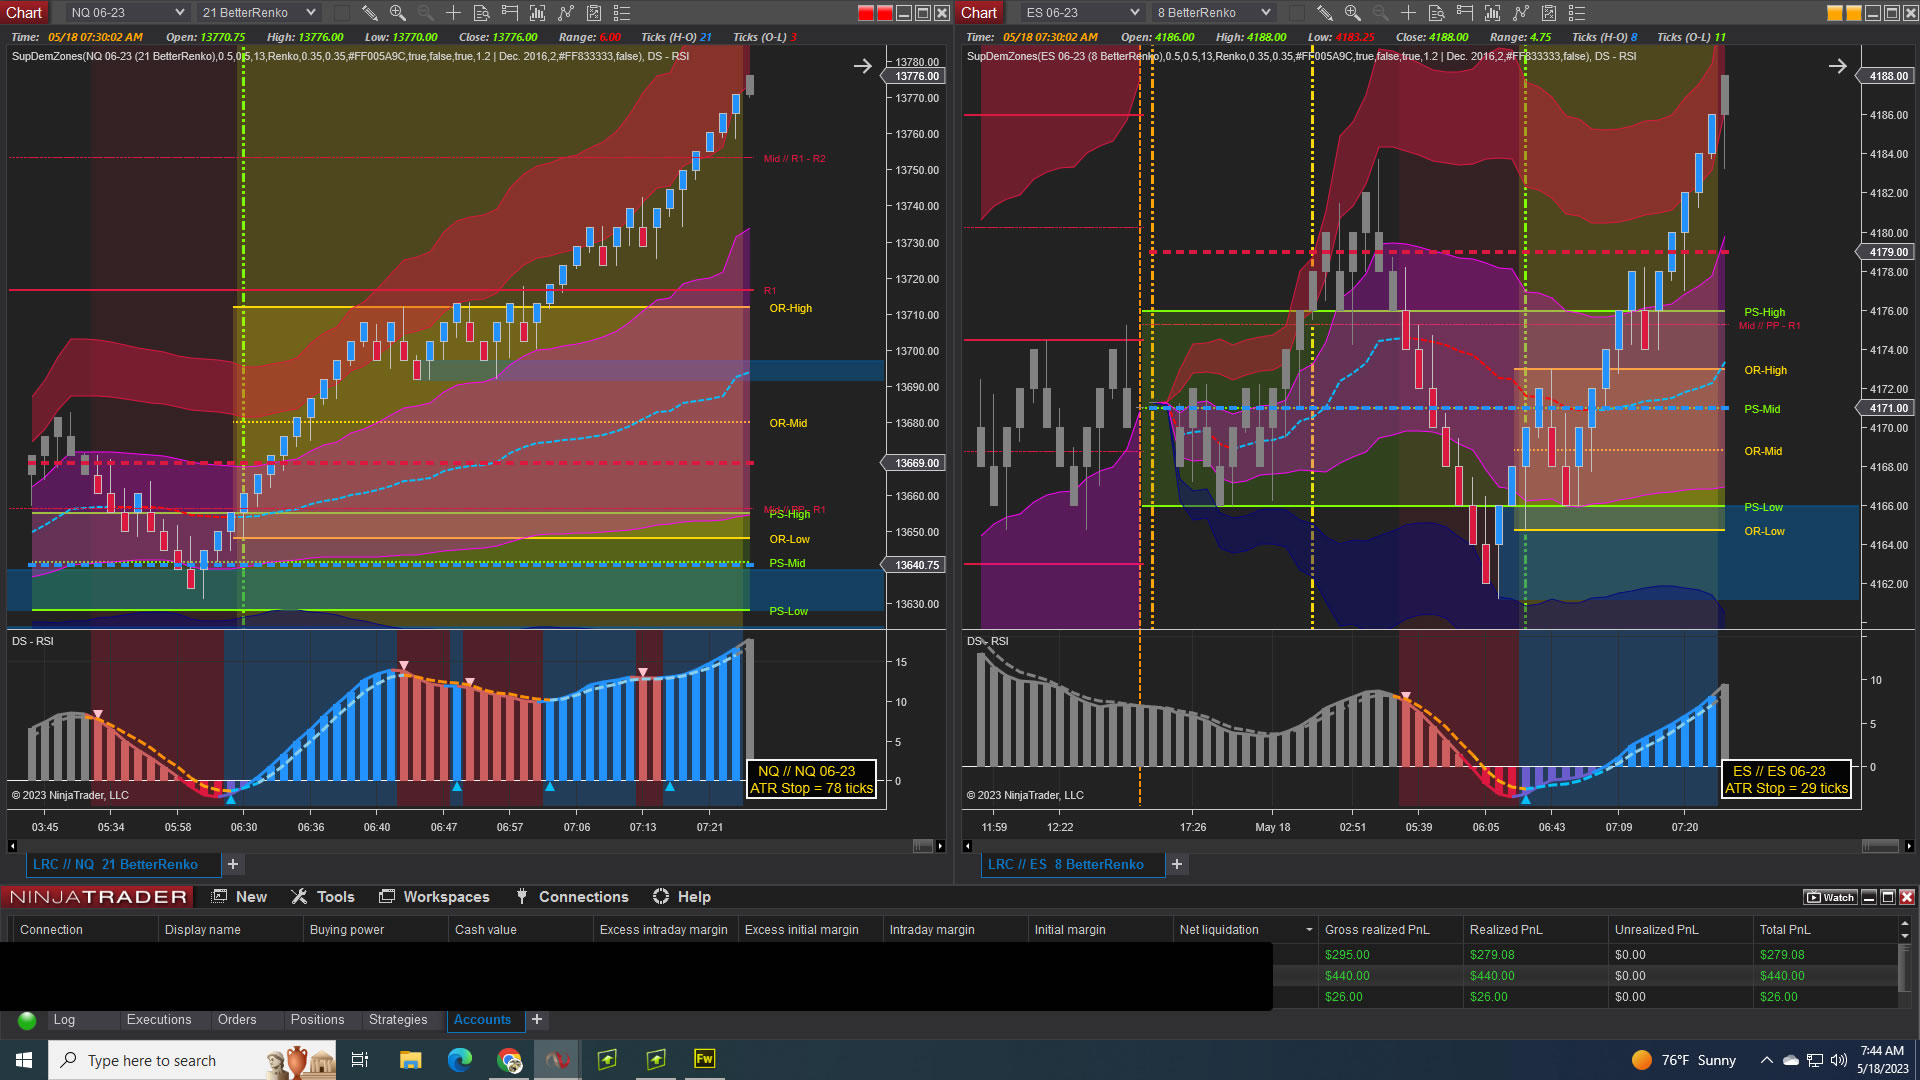Open the Help menu

(682, 897)
